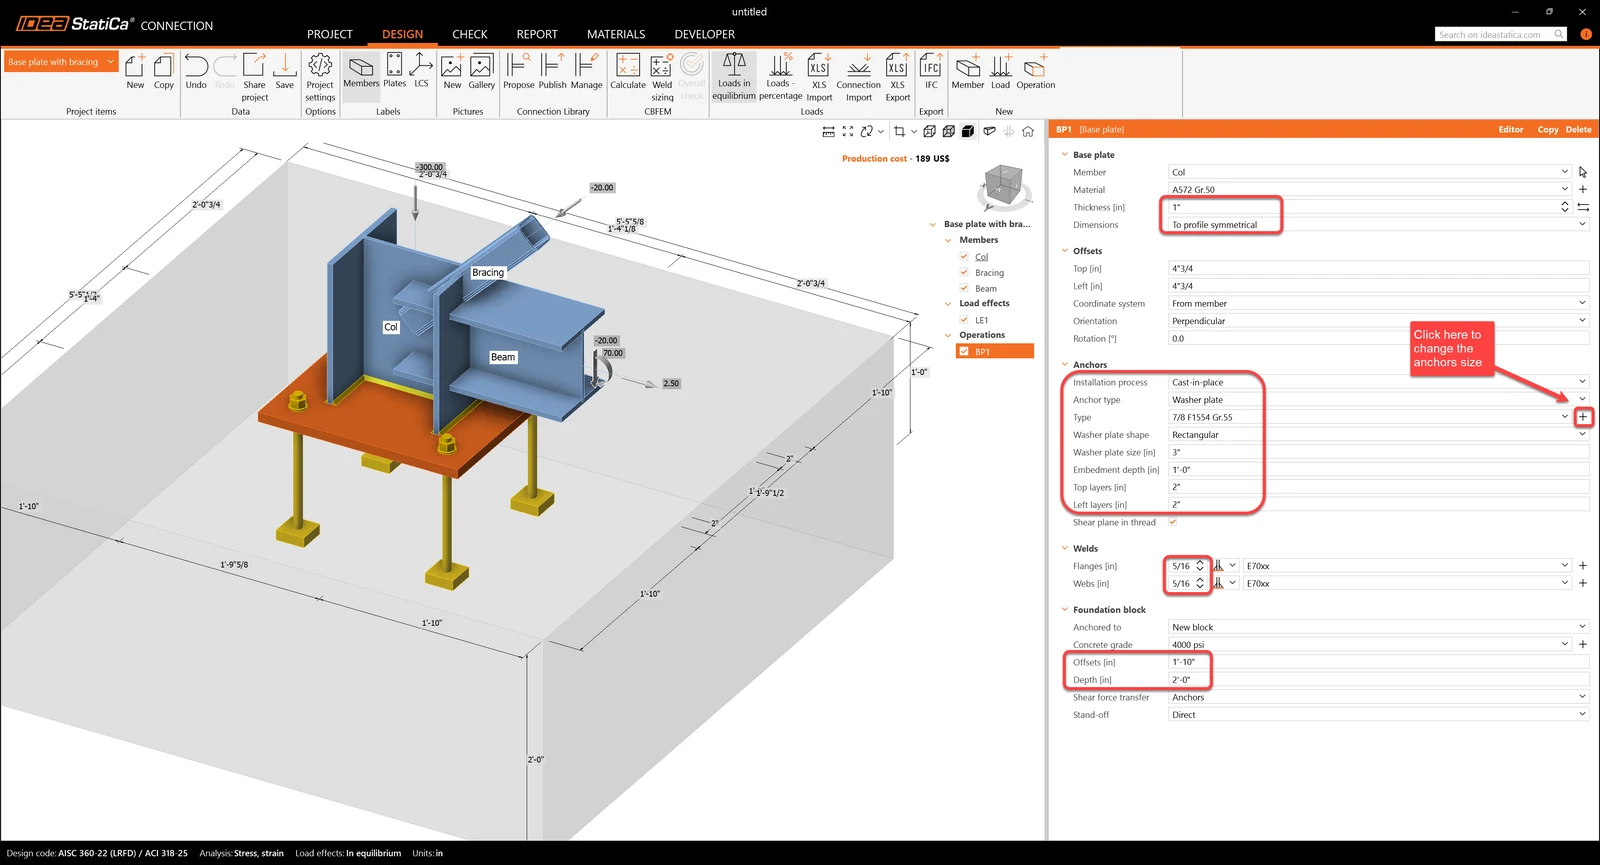Image resolution: width=1600 pixels, height=865 pixels.
Task: Open Installation process dropdown
Action: coord(1378,382)
